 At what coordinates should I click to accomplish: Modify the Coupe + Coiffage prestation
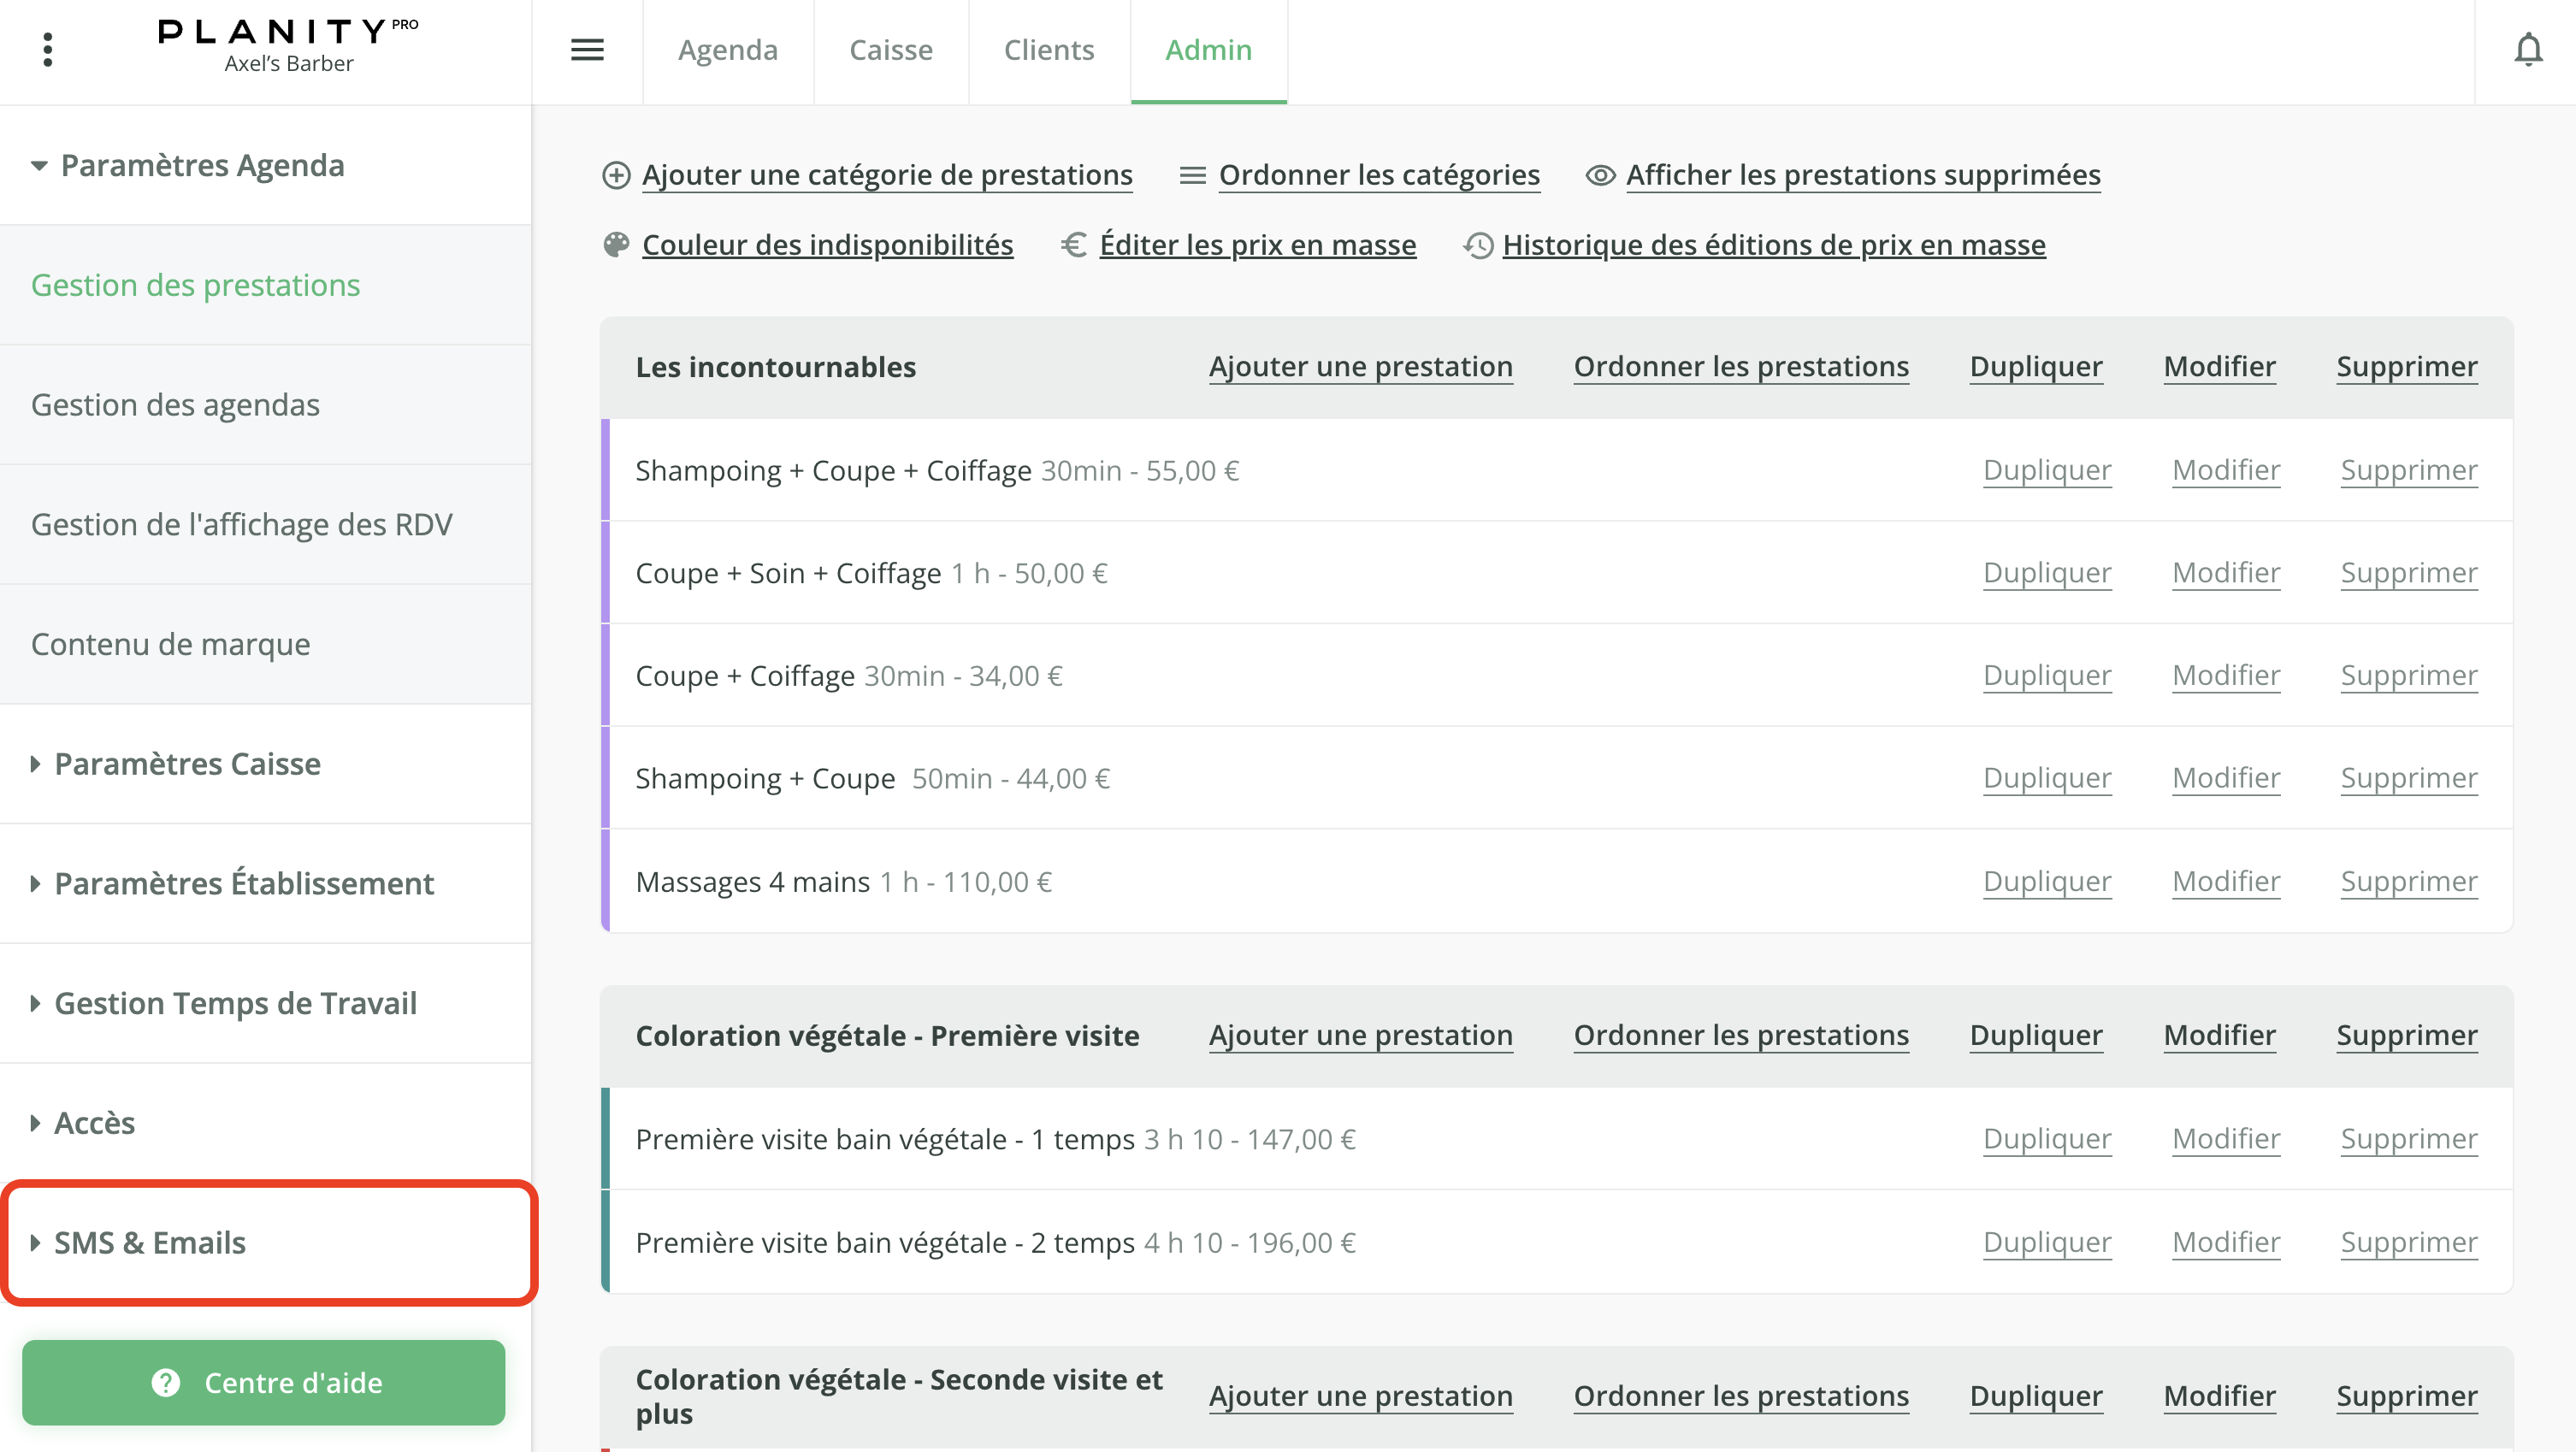(x=2226, y=675)
